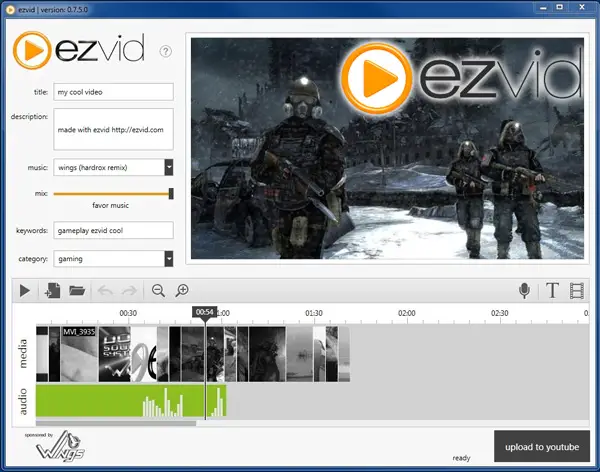Click the 00:54 playhead marker
The width and height of the screenshot is (600, 472).
pos(205,312)
